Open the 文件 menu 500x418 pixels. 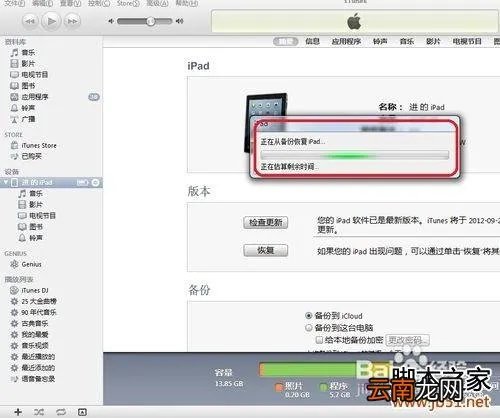pyautogui.click(x=14, y=3)
